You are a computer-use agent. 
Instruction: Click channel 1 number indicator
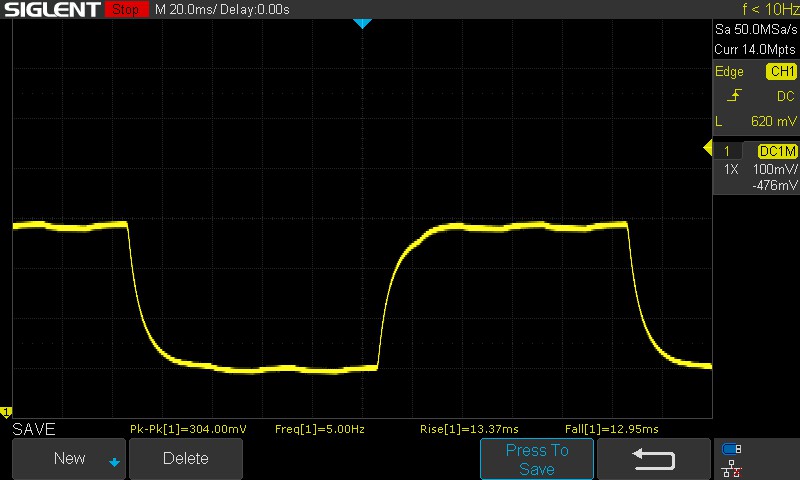[727, 151]
